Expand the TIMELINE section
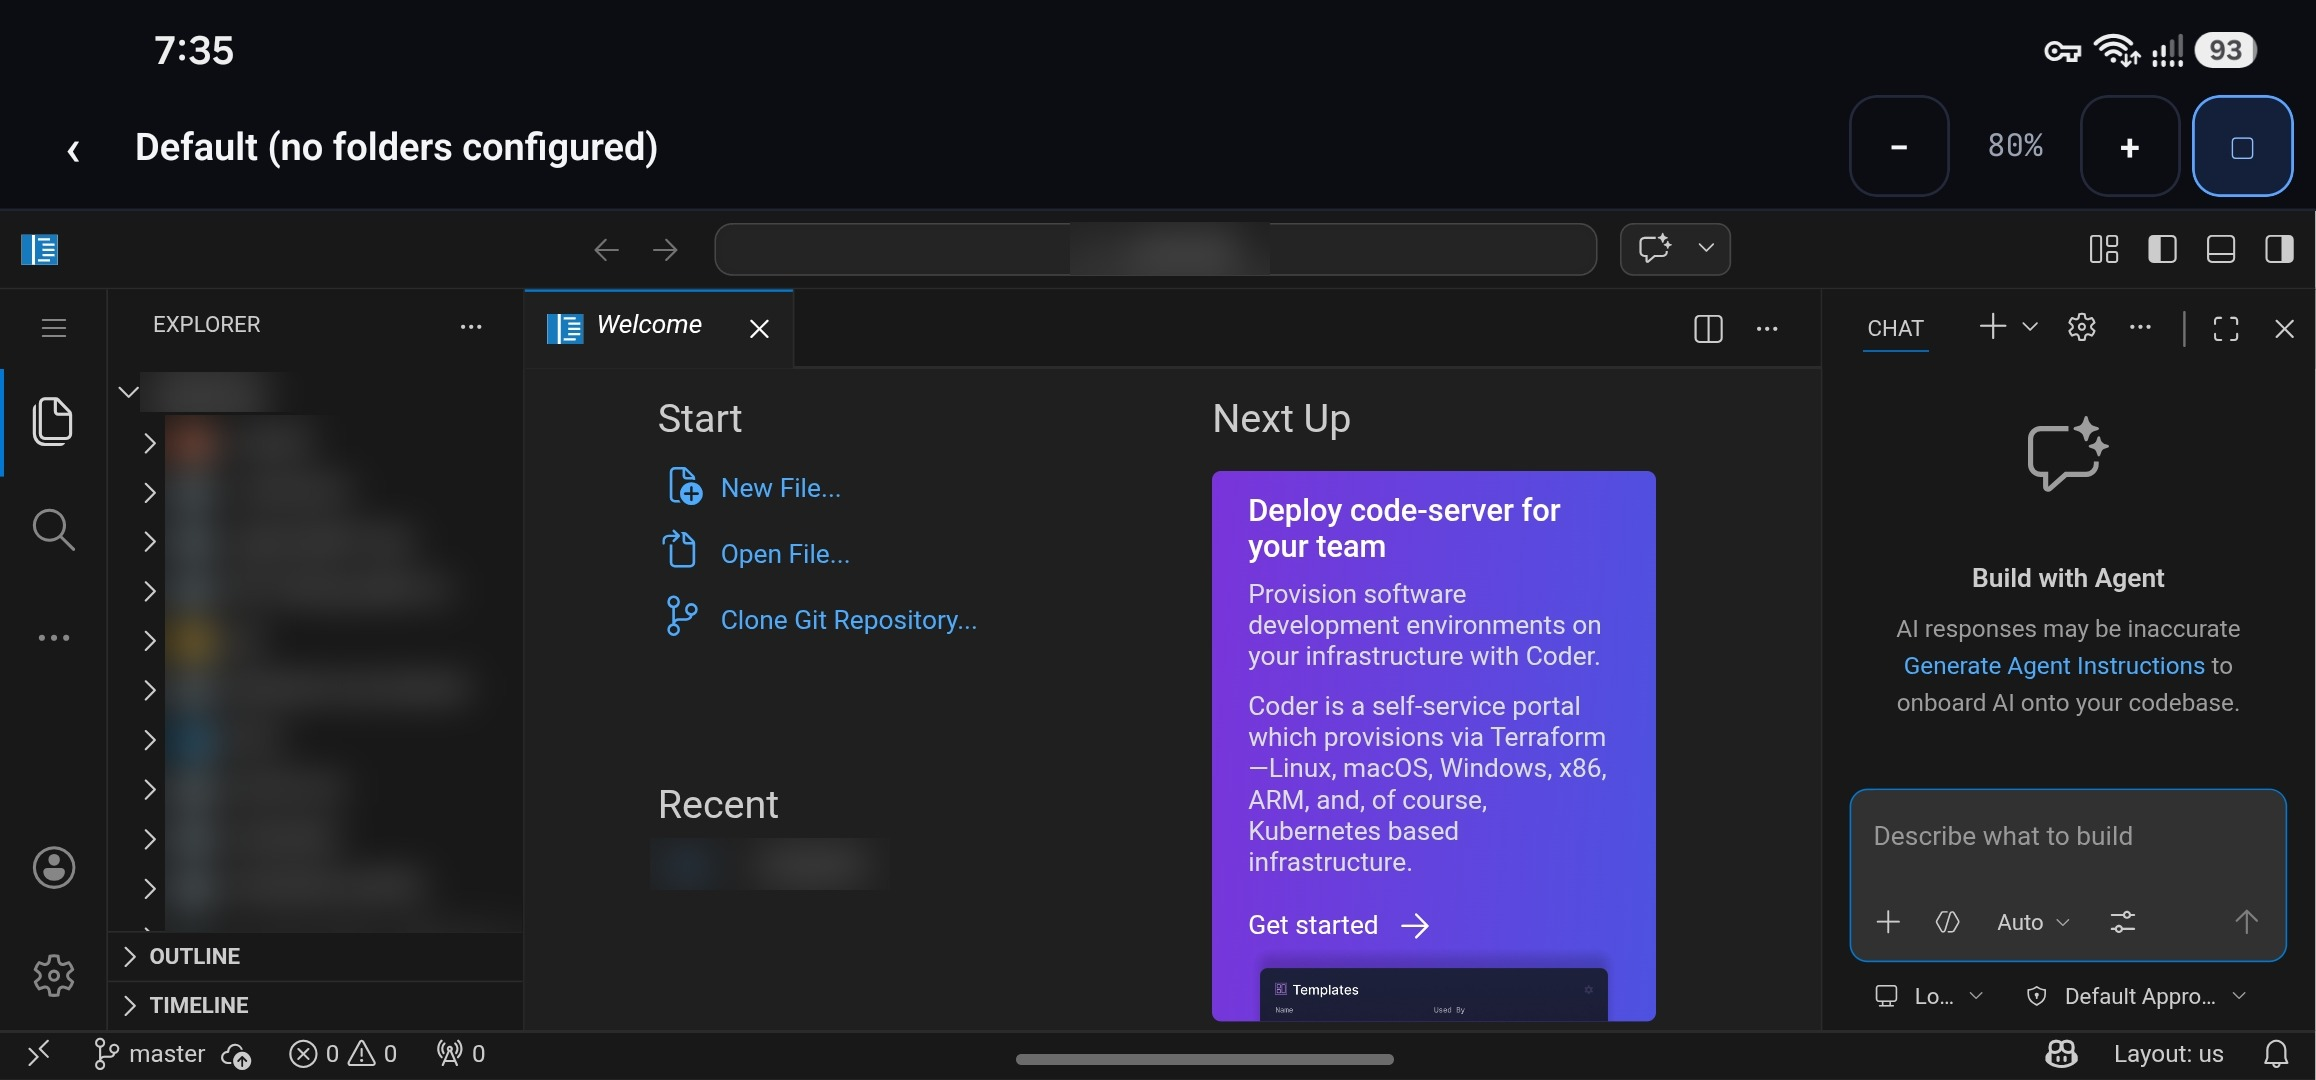The width and height of the screenshot is (2316, 1080). [315, 1005]
